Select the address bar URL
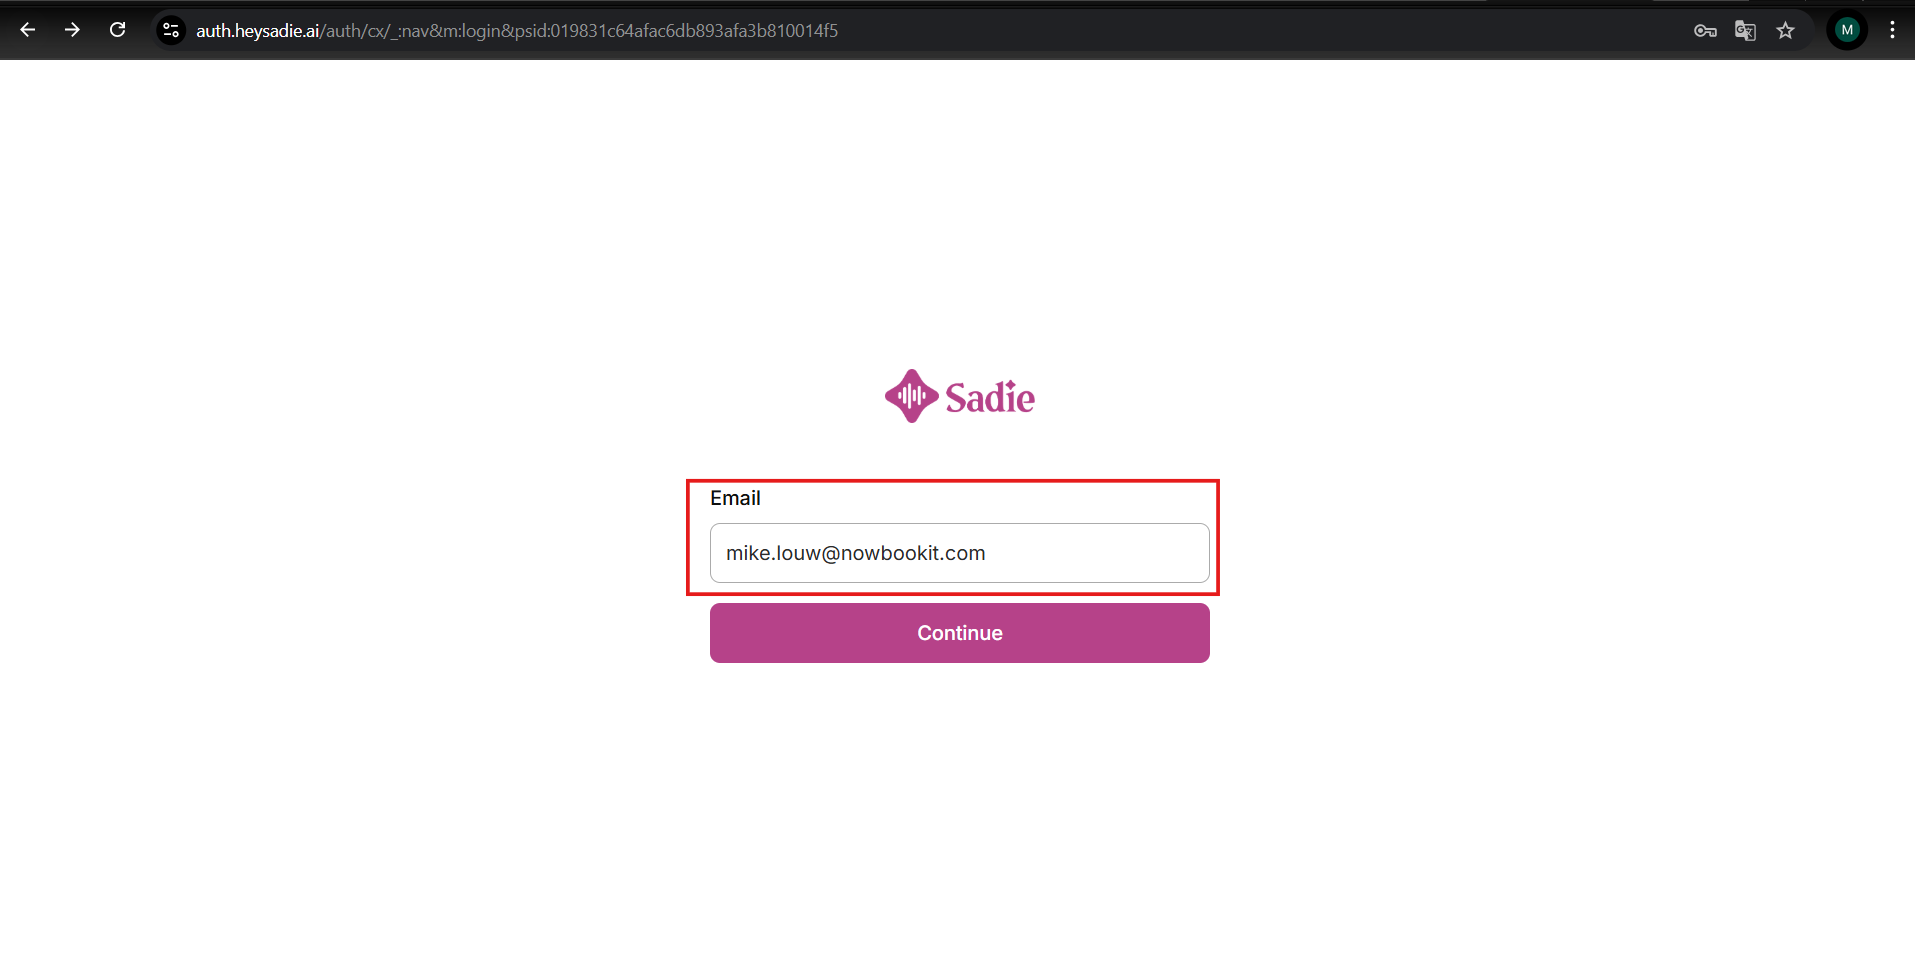This screenshot has height=967, width=1915. (x=517, y=31)
